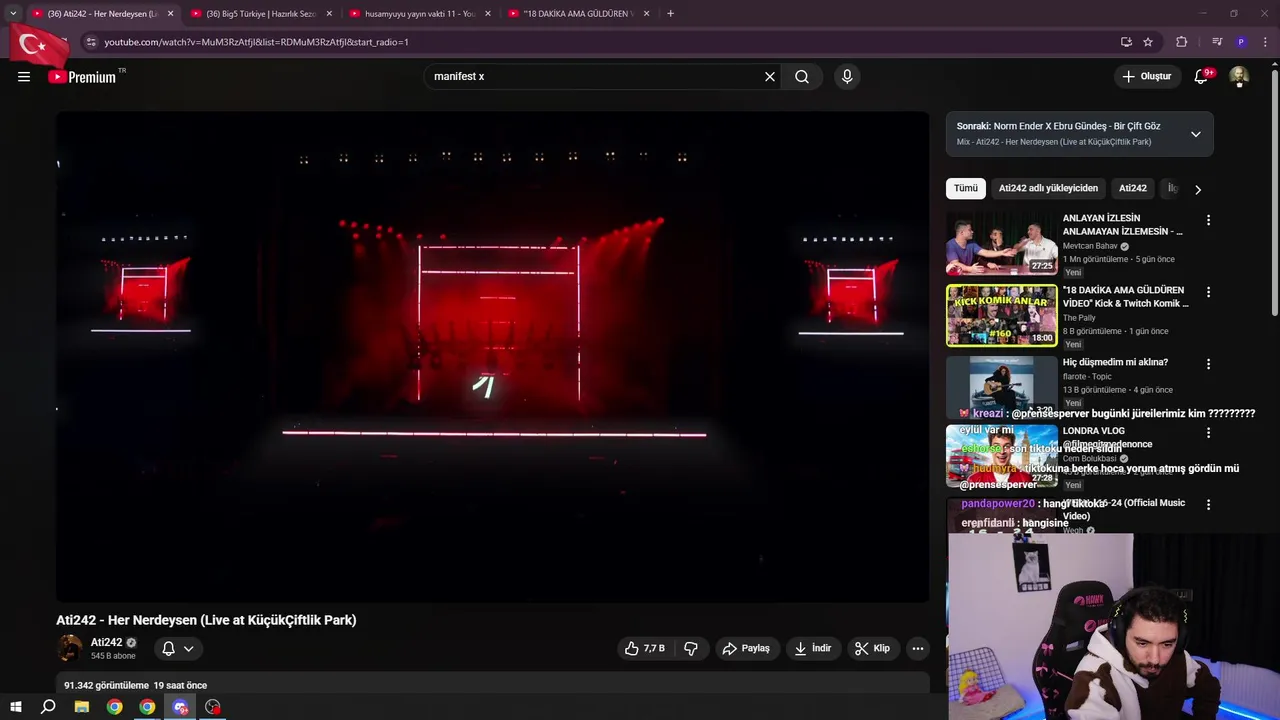
Task: Expand the mix playlist panel chevron
Action: click(x=1195, y=134)
